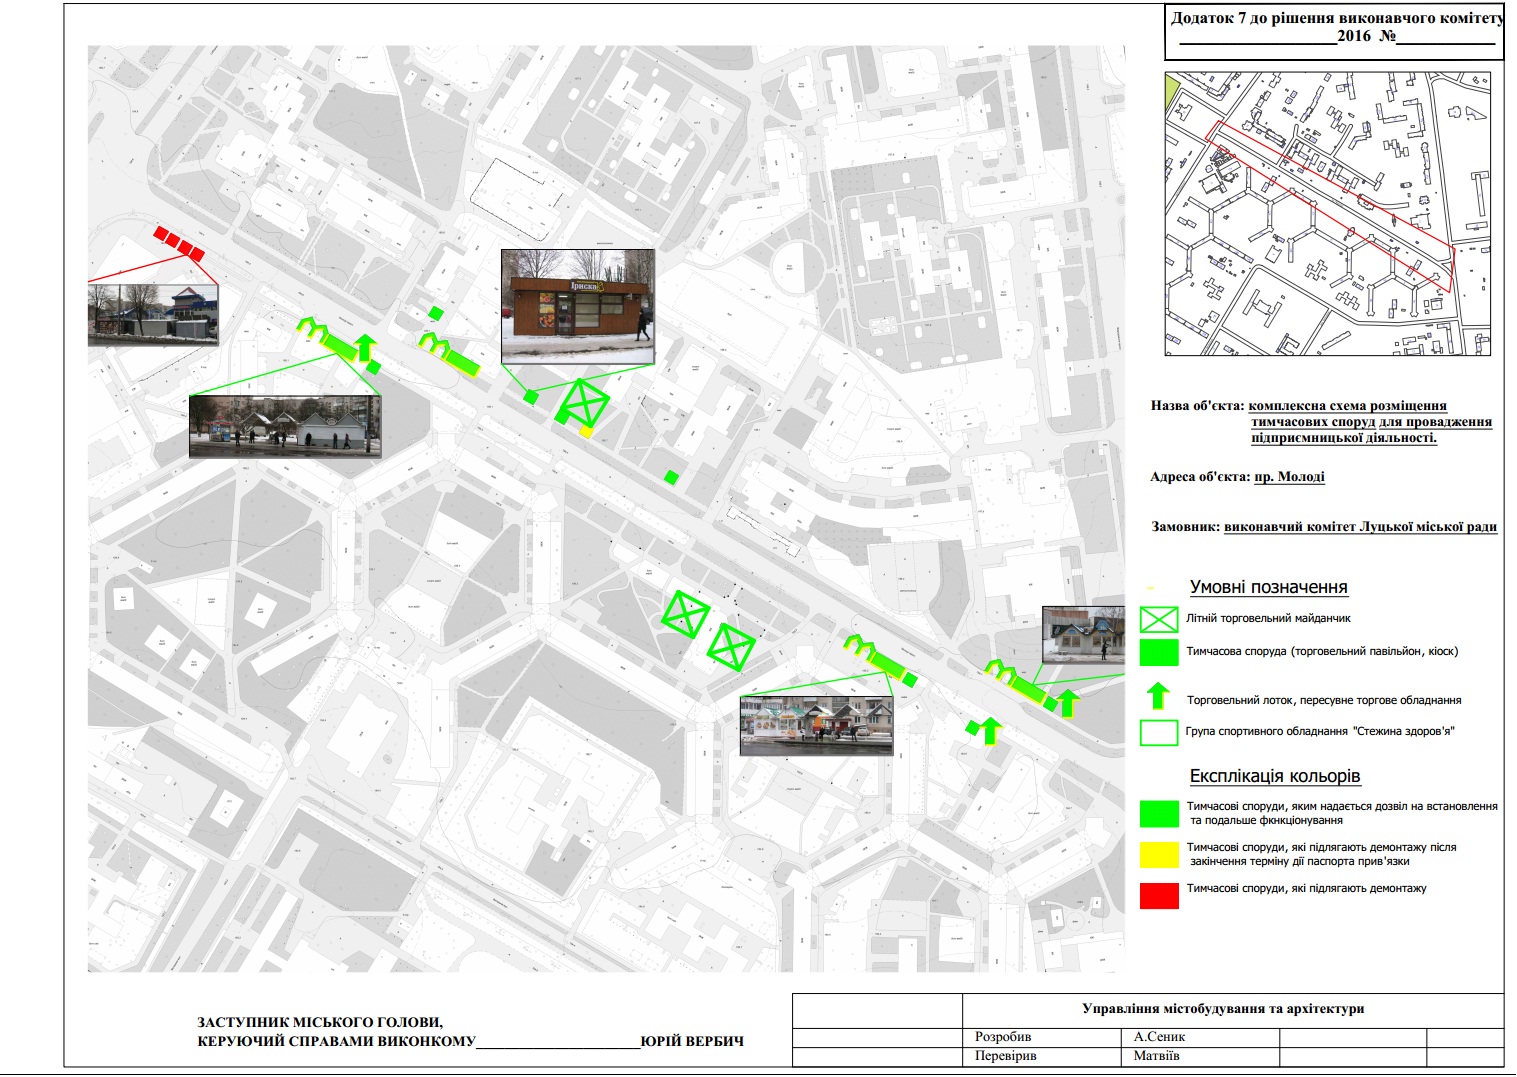Open the blue-roofed building photo with red callout
The height and width of the screenshot is (1077, 1517).
coord(152,315)
